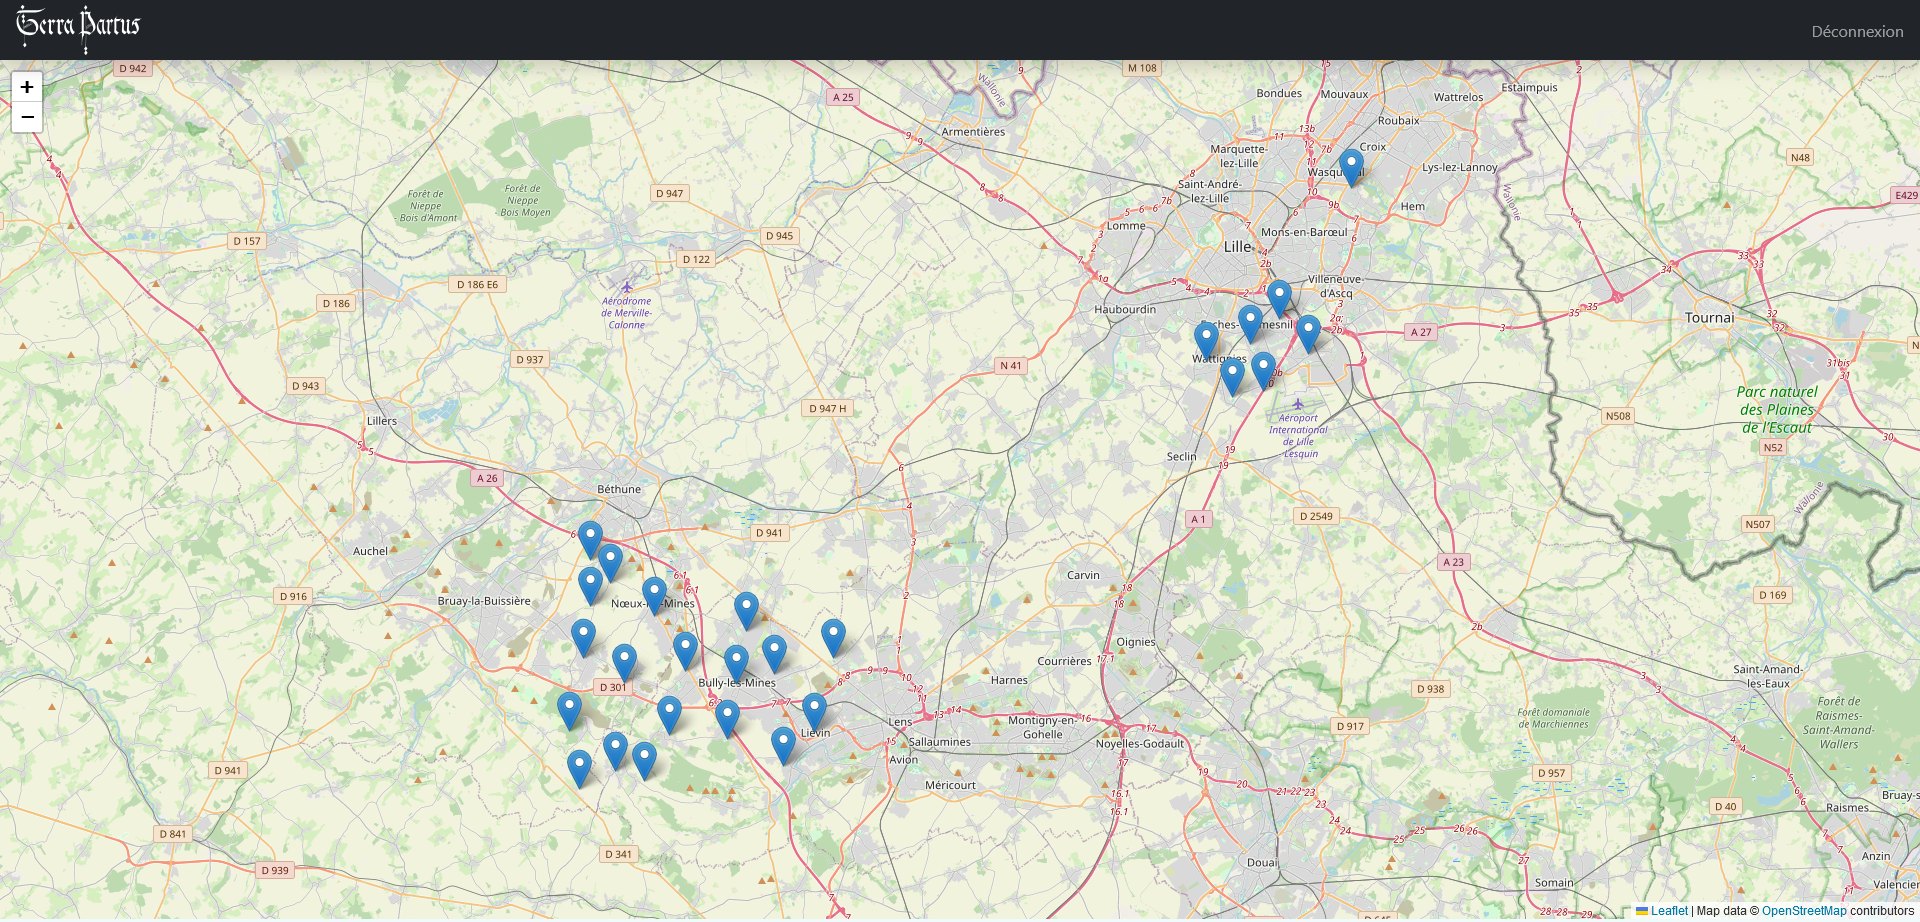Click Déconnexion to log out

[x=1857, y=31]
